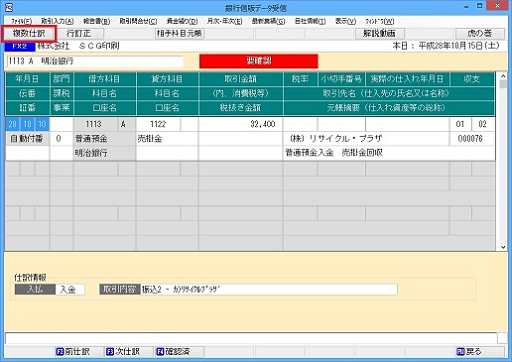Screen dimensions: 512x362
Task: Open the 取引入力(A) menu
Action: (57, 21)
